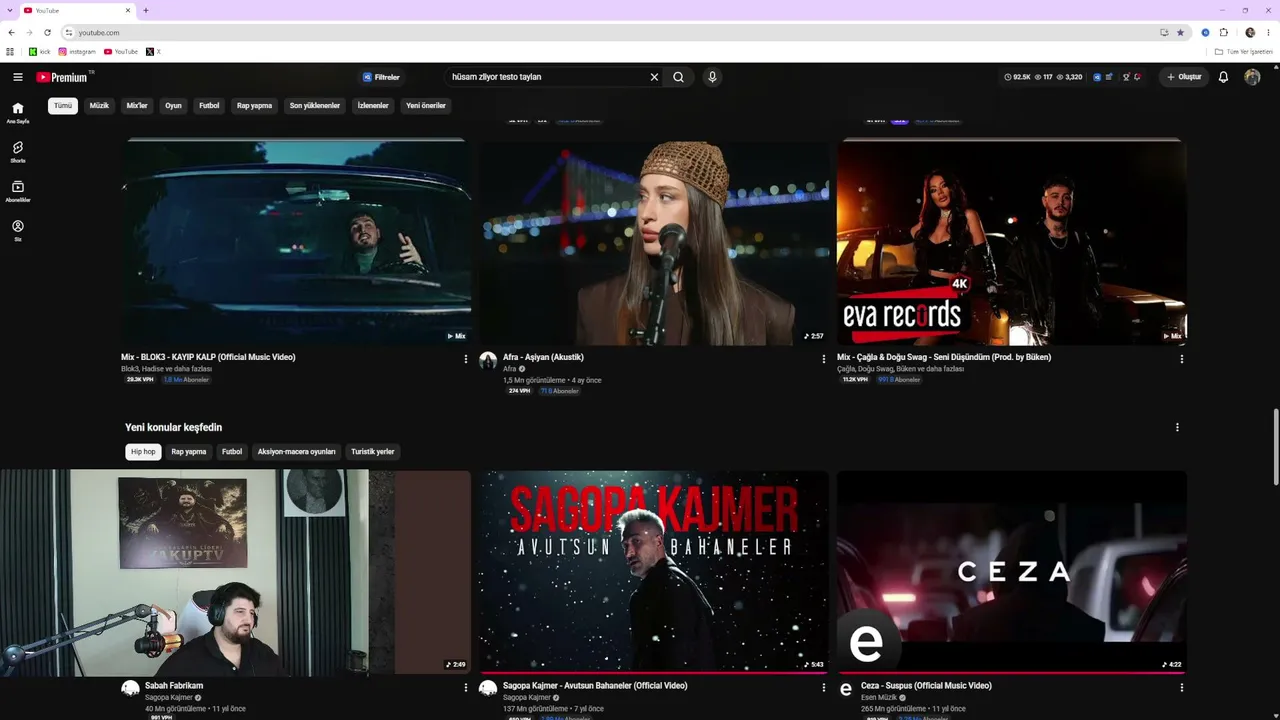Open the YouTube account avatar menu
1280x720 pixels.
1252,77
